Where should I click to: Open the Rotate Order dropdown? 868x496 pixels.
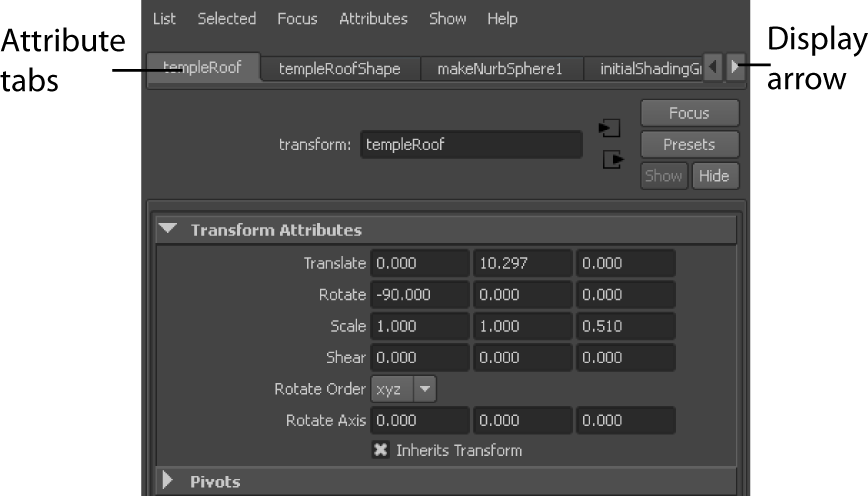coord(403,388)
